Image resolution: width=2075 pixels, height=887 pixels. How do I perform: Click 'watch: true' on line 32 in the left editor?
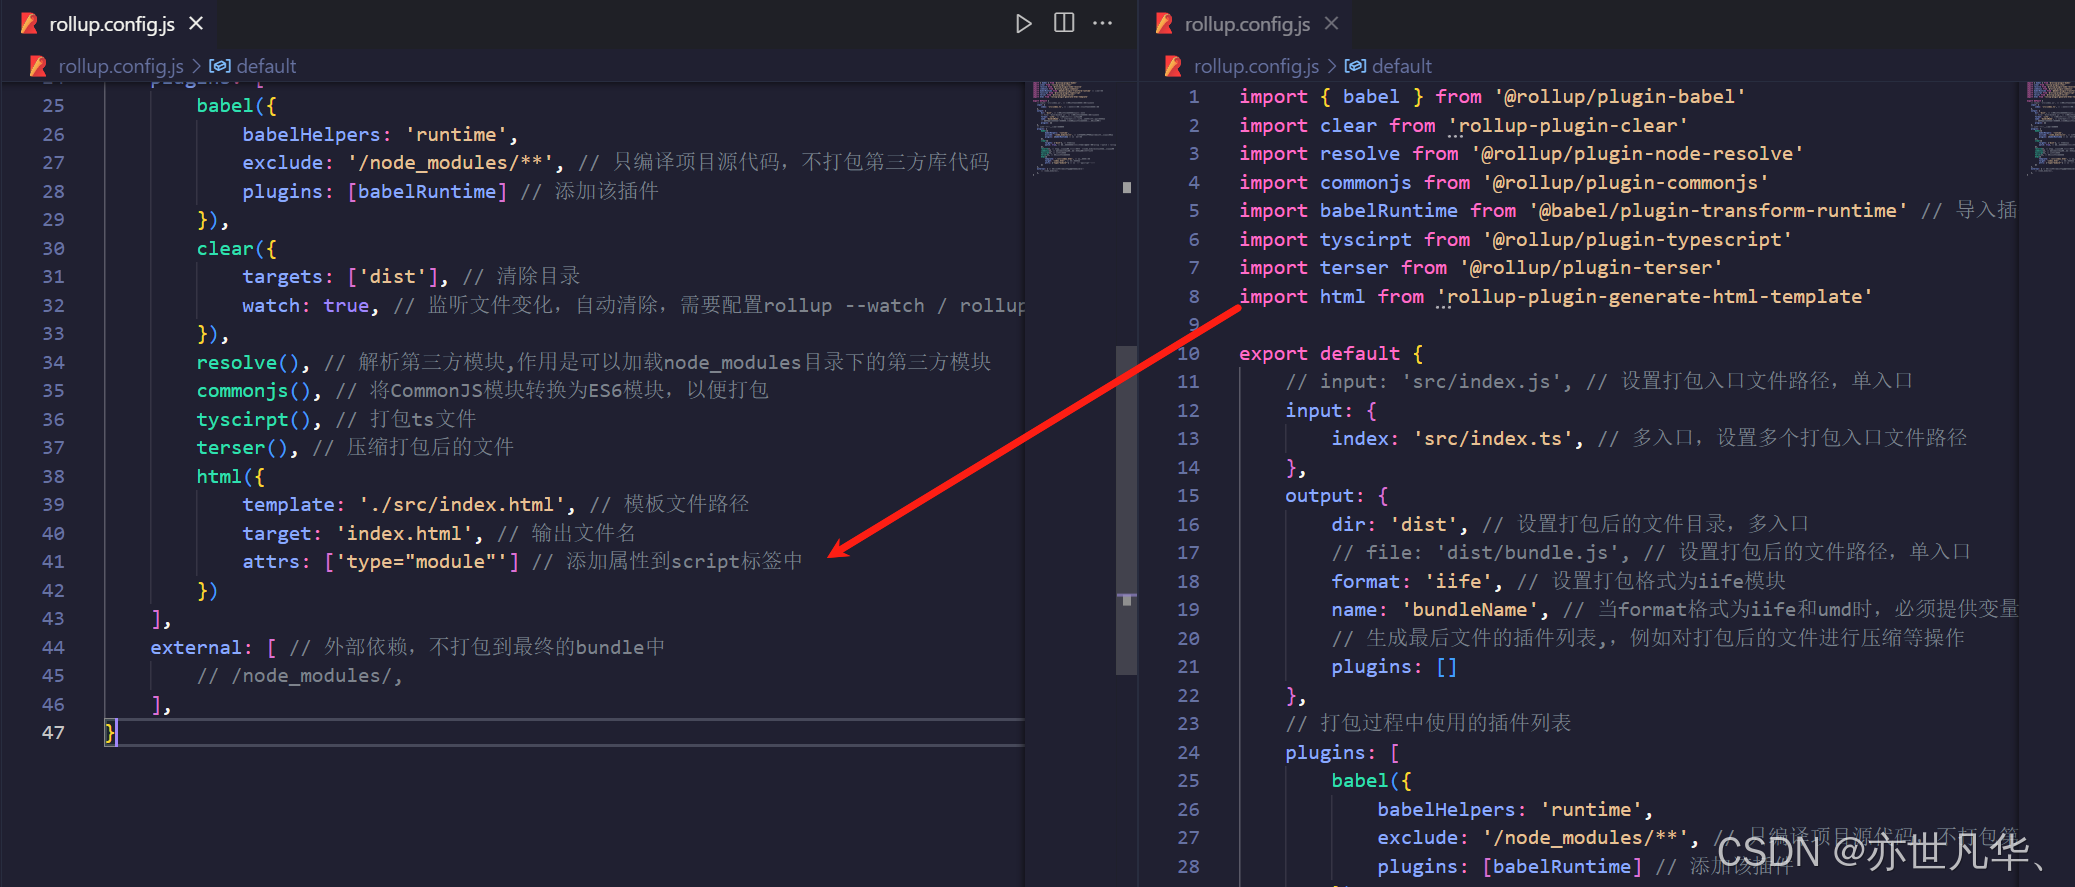305,306
